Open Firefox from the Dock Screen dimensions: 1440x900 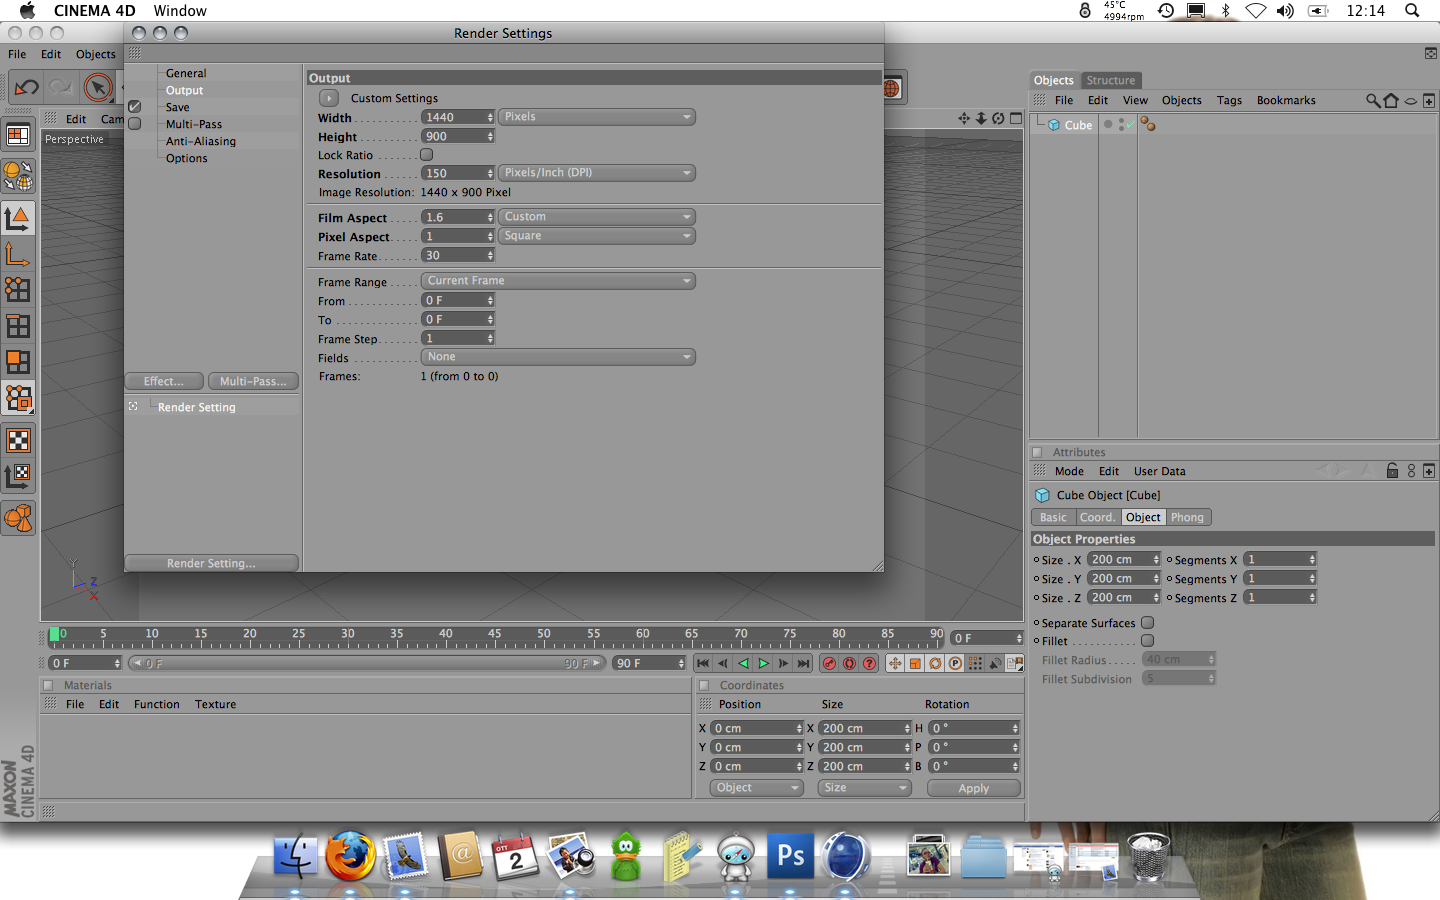(350, 856)
